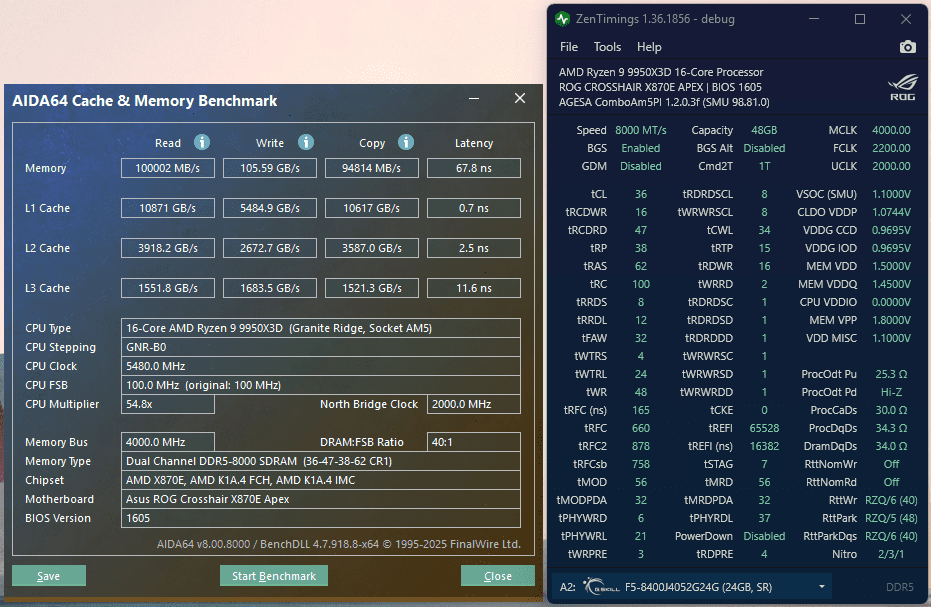931x607 pixels.
Task: Click the Memory Bus field 4000.0 MHz
Action: coord(167,442)
